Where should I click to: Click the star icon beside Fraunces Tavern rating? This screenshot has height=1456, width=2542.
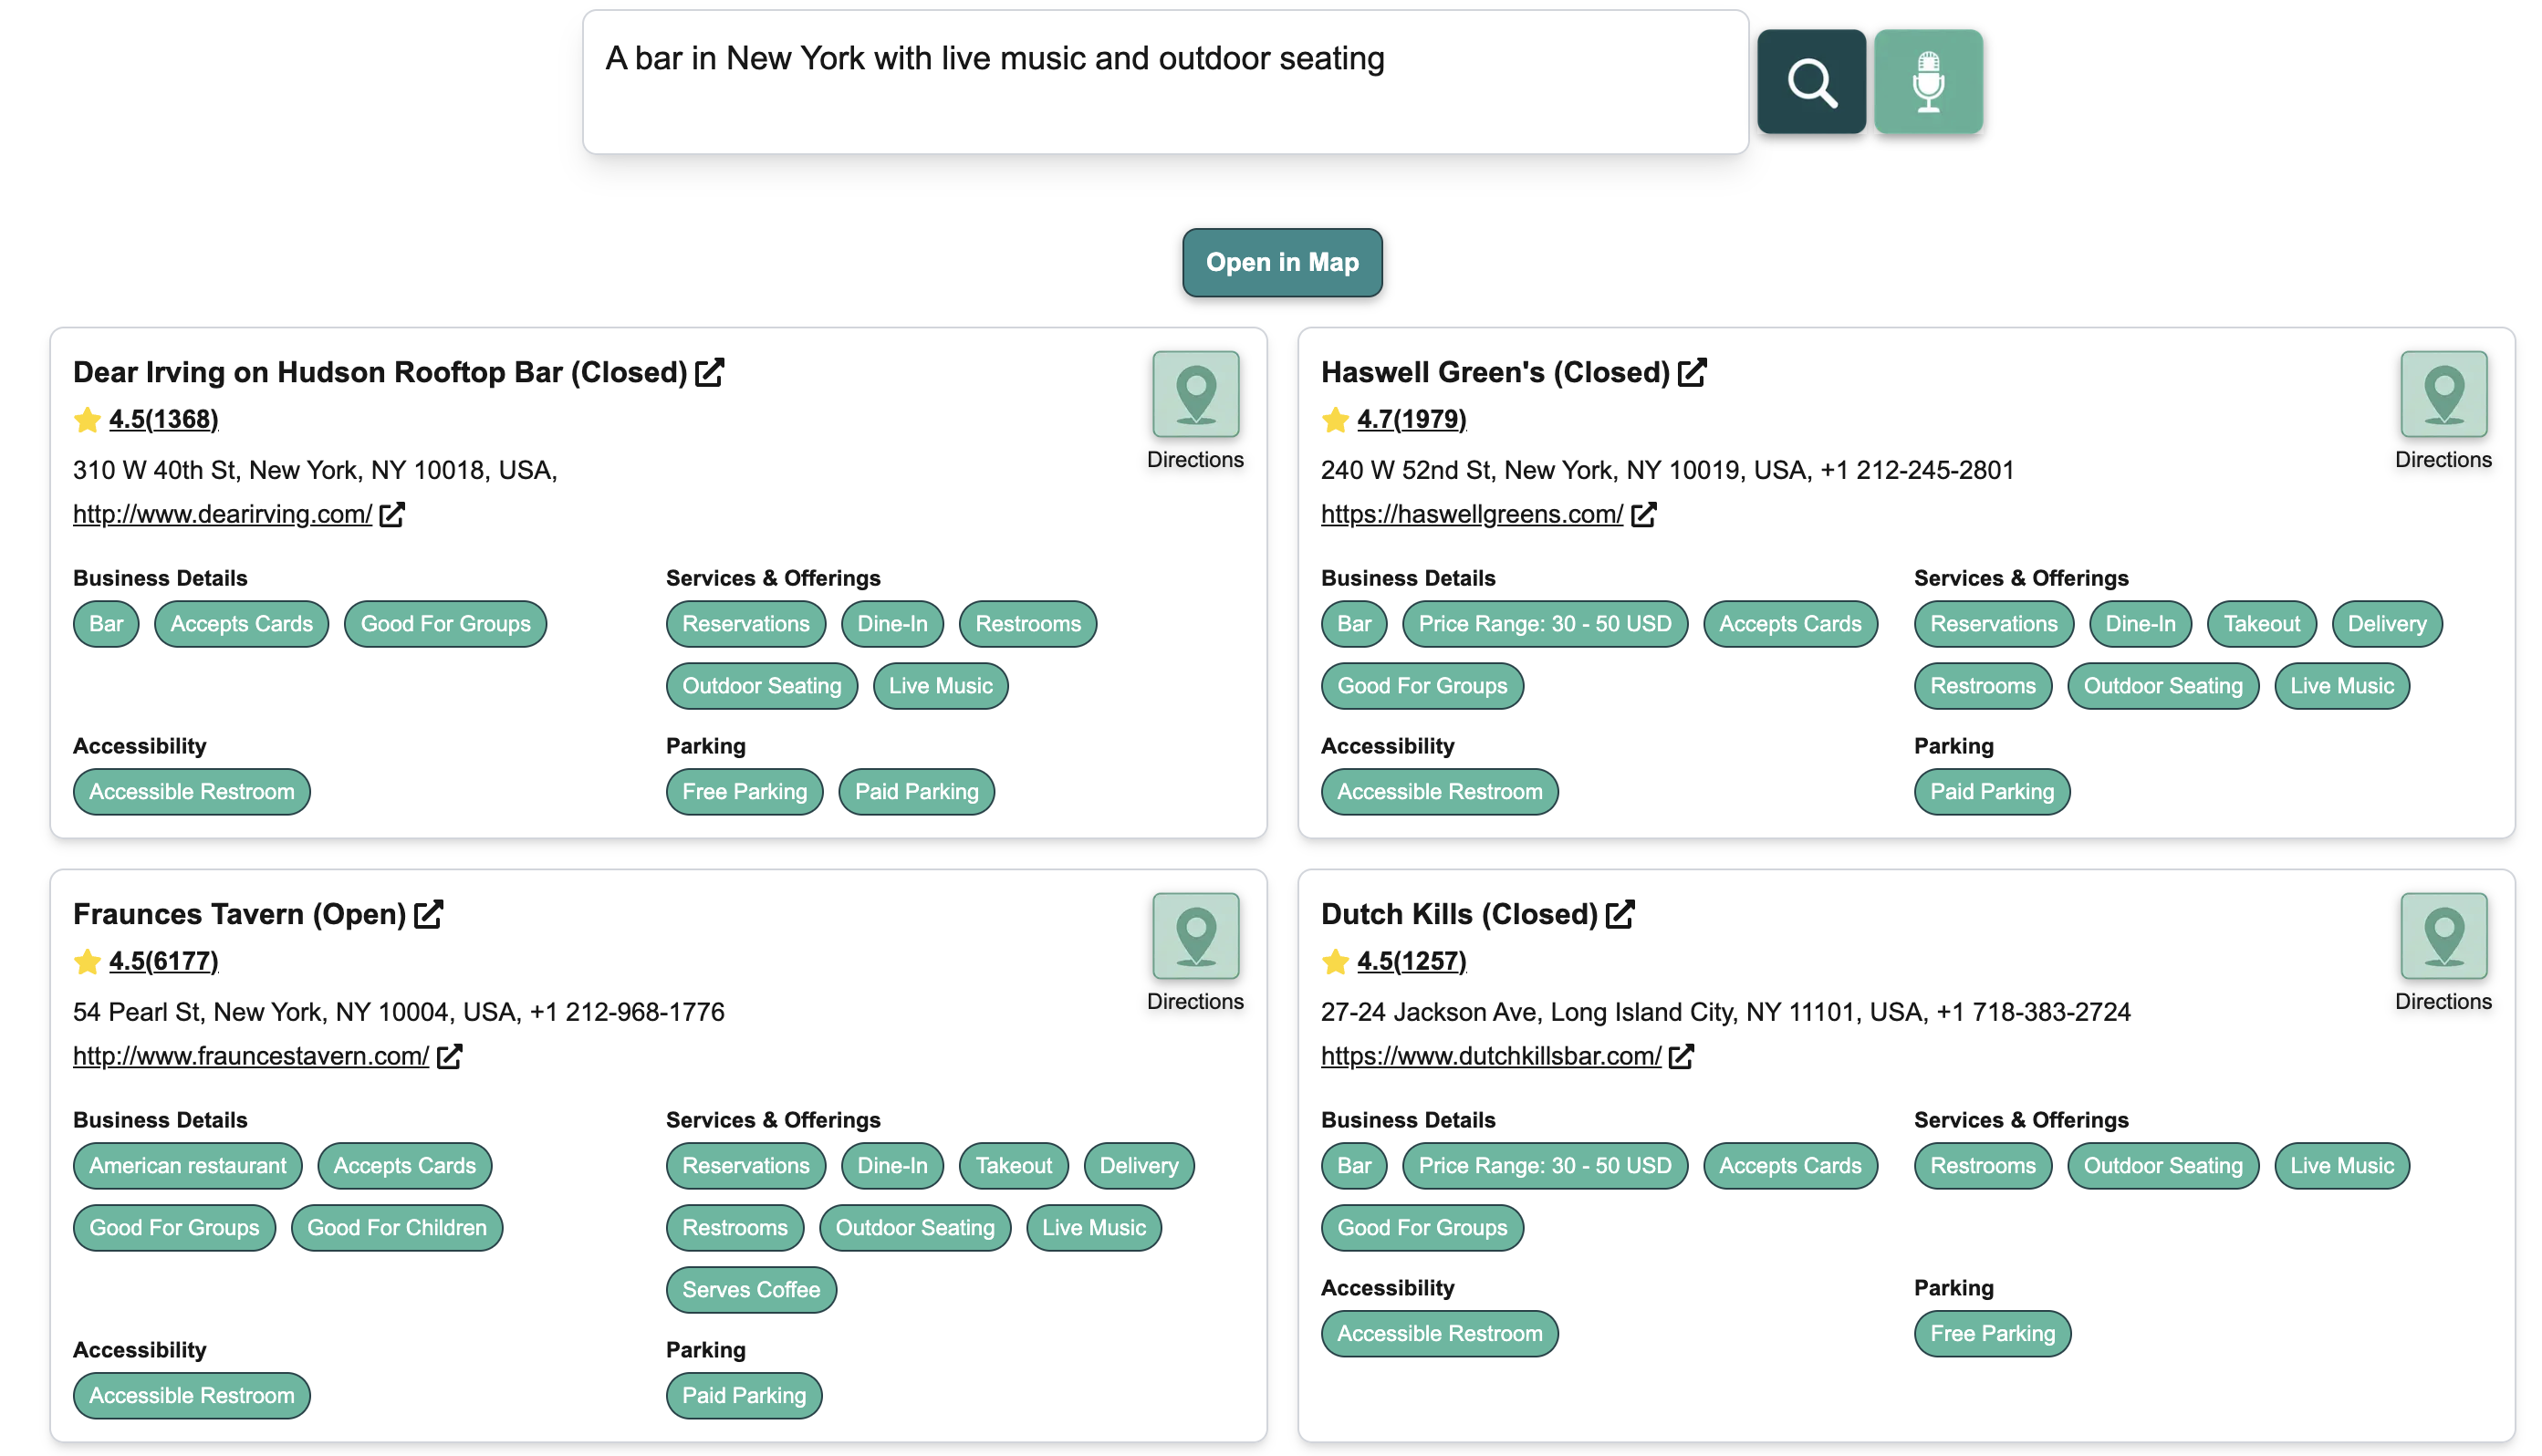[86, 960]
